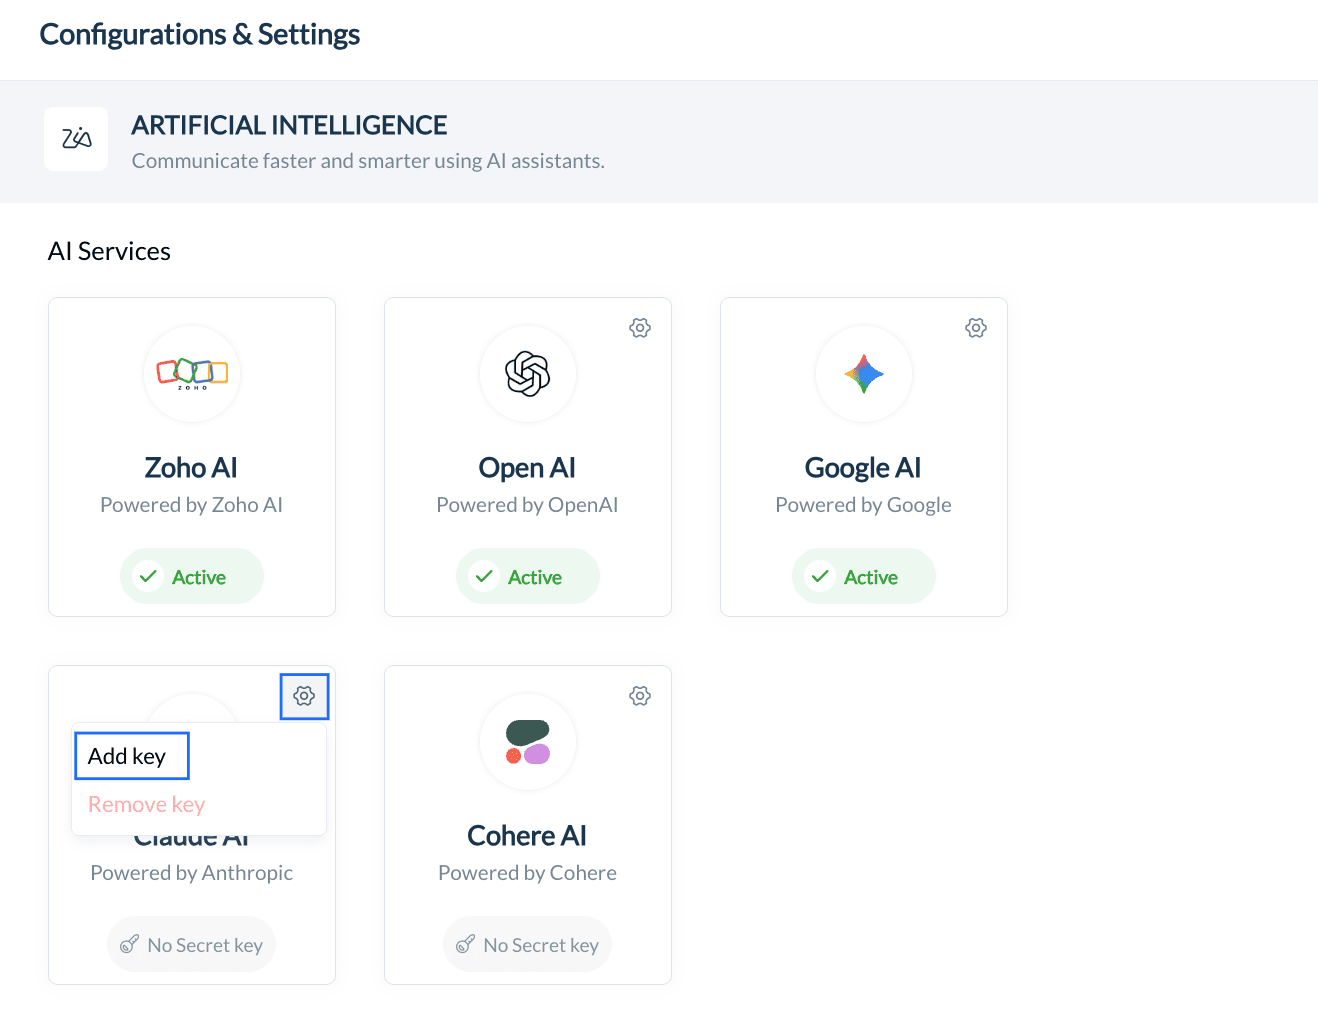
Task: Click the gear icon on Claude AI card
Action: [304, 696]
